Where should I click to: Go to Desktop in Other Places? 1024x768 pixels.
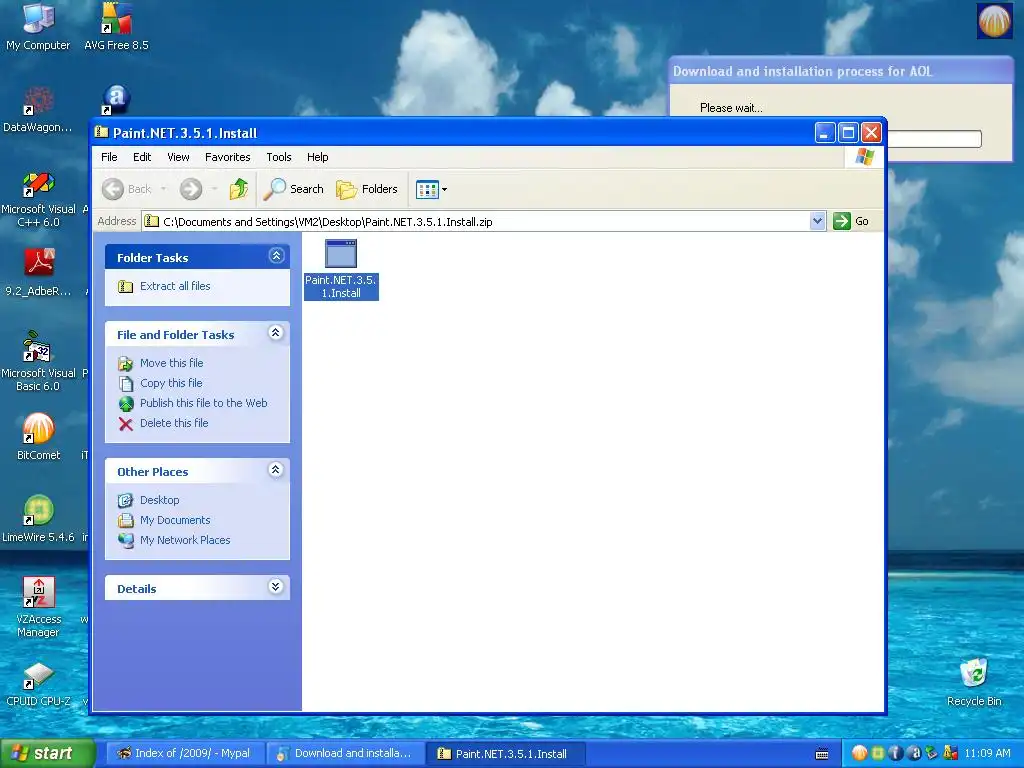tap(159, 500)
